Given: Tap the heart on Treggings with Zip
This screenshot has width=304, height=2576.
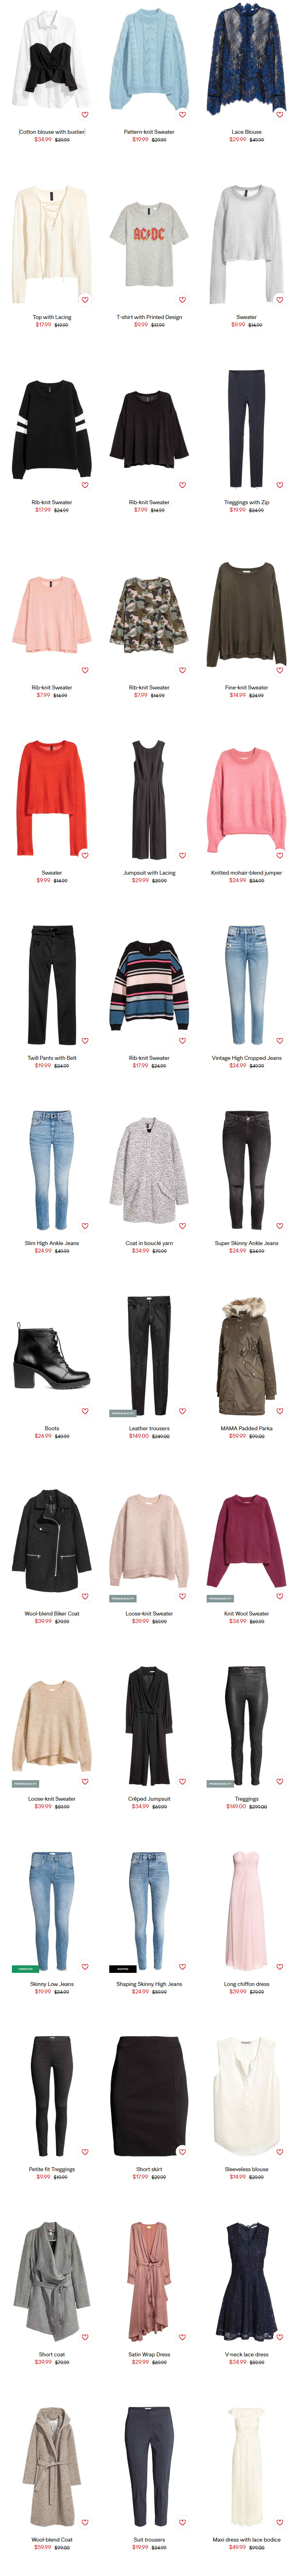Looking at the screenshot, I should tap(279, 485).
